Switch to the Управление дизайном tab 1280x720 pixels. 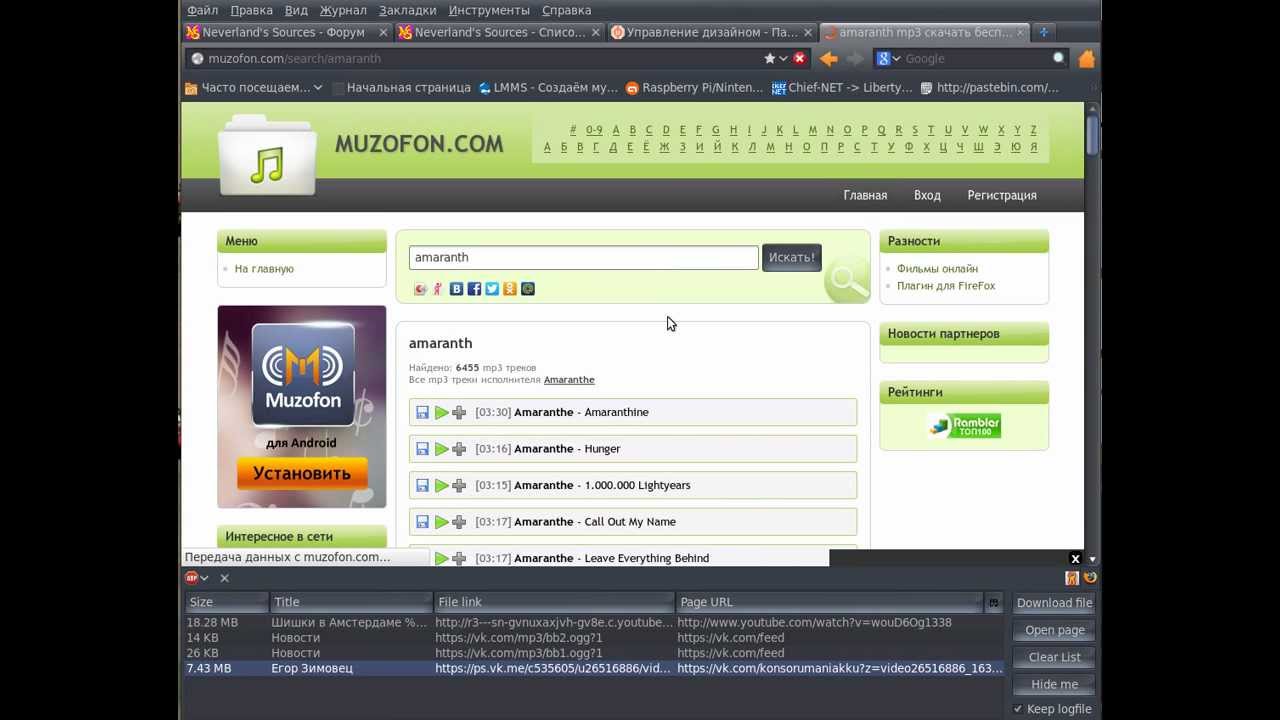click(711, 32)
